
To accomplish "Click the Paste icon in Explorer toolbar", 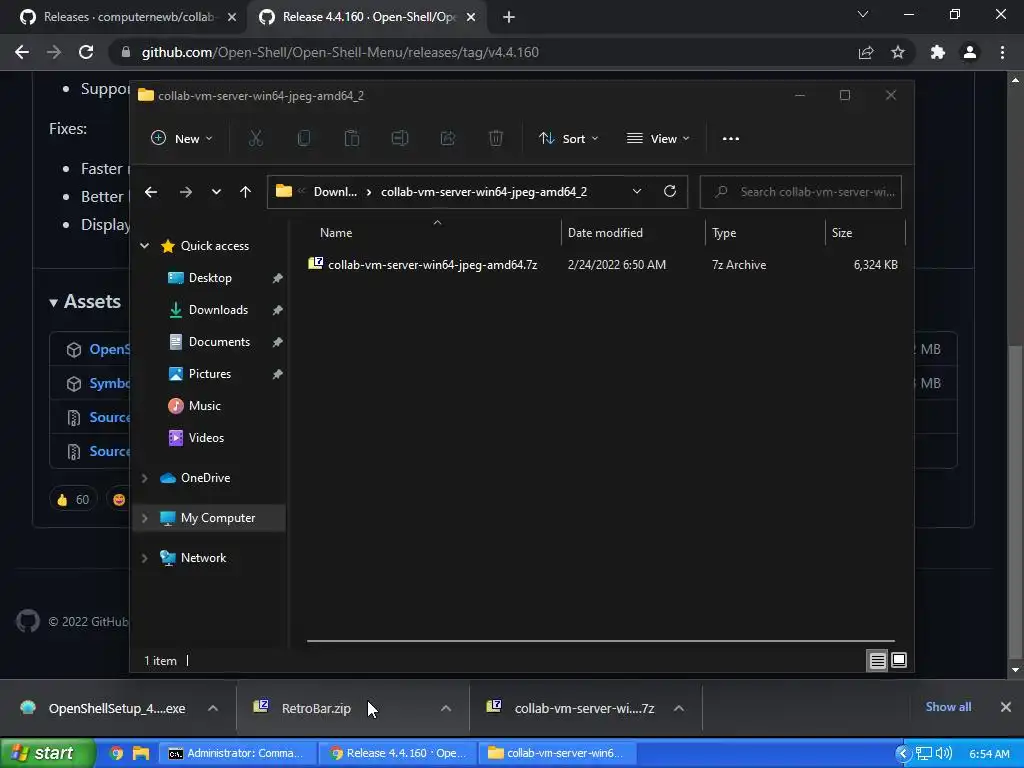I will click(352, 138).
